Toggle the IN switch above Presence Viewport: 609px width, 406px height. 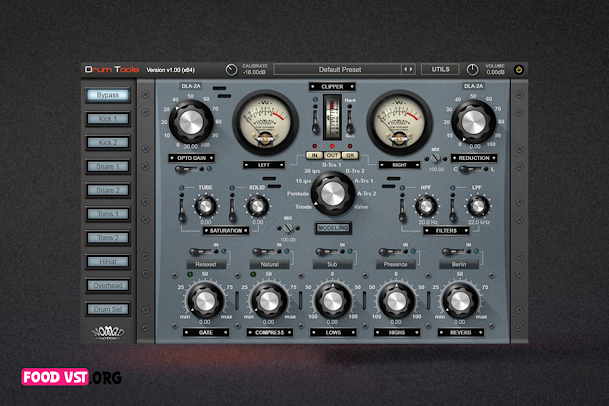(391, 252)
